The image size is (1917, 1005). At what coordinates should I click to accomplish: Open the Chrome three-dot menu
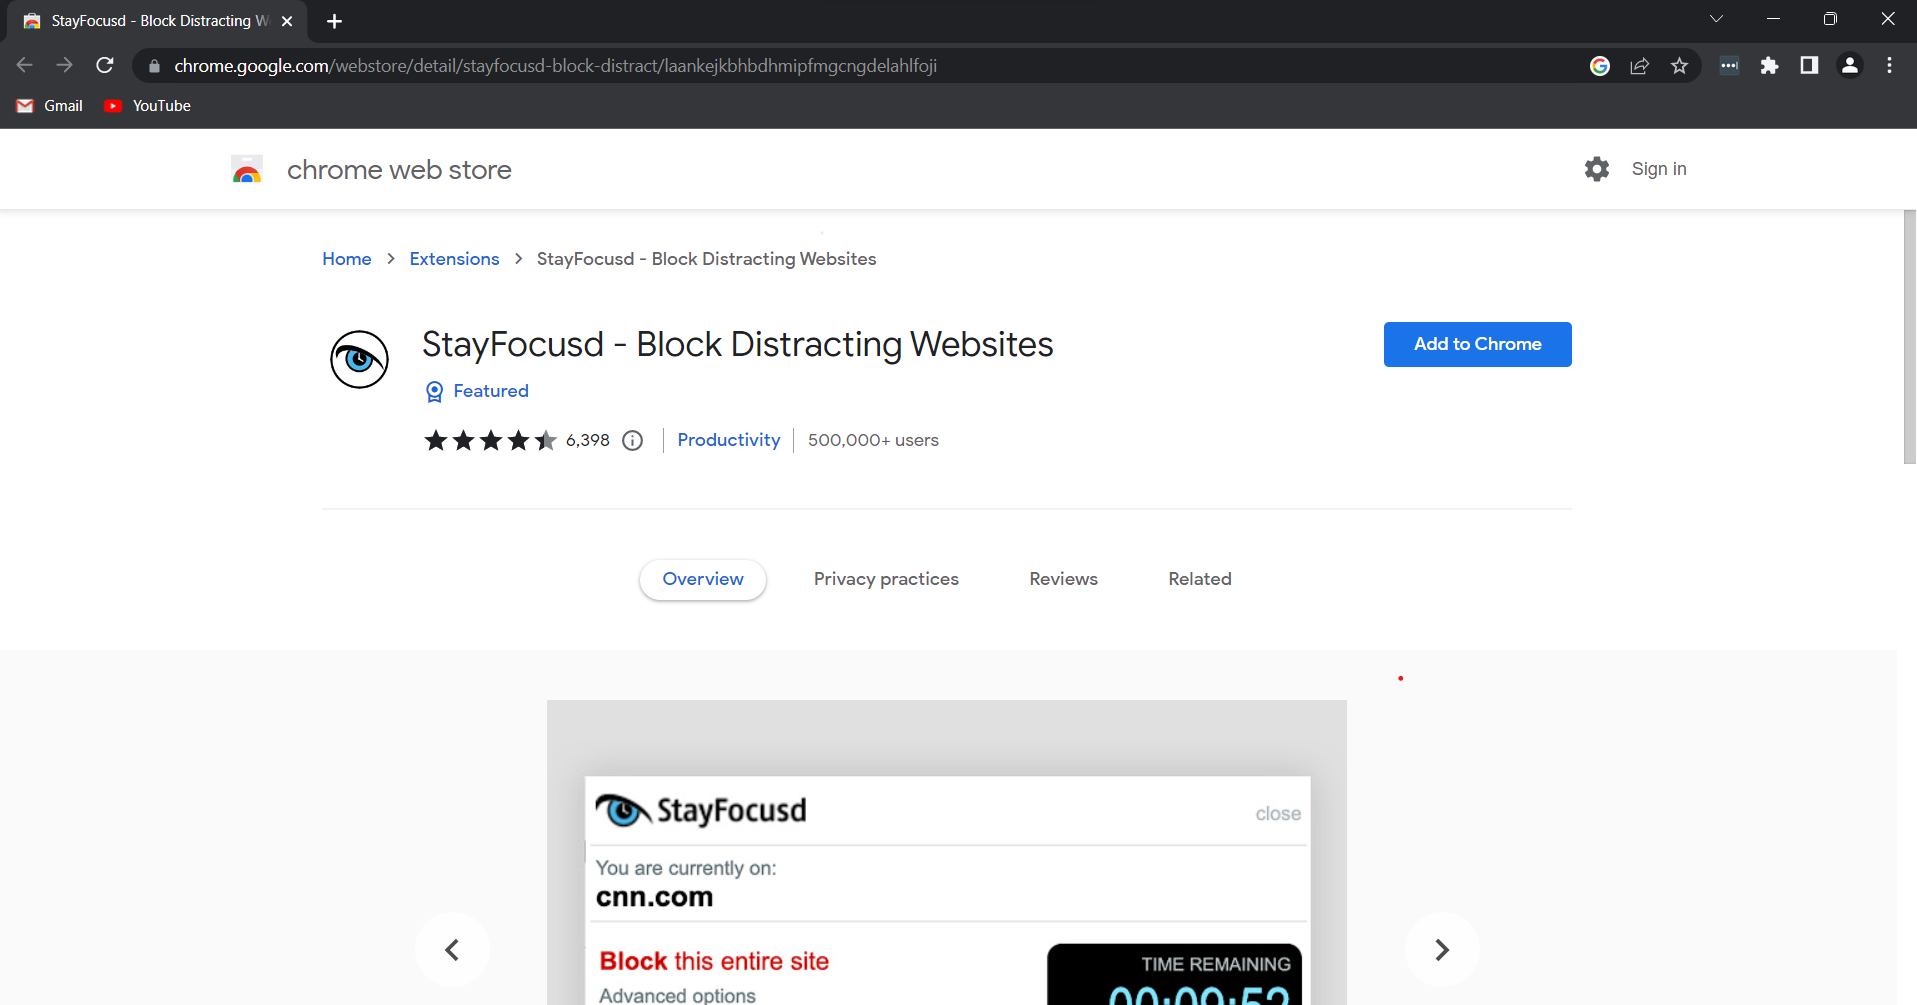tap(1890, 65)
